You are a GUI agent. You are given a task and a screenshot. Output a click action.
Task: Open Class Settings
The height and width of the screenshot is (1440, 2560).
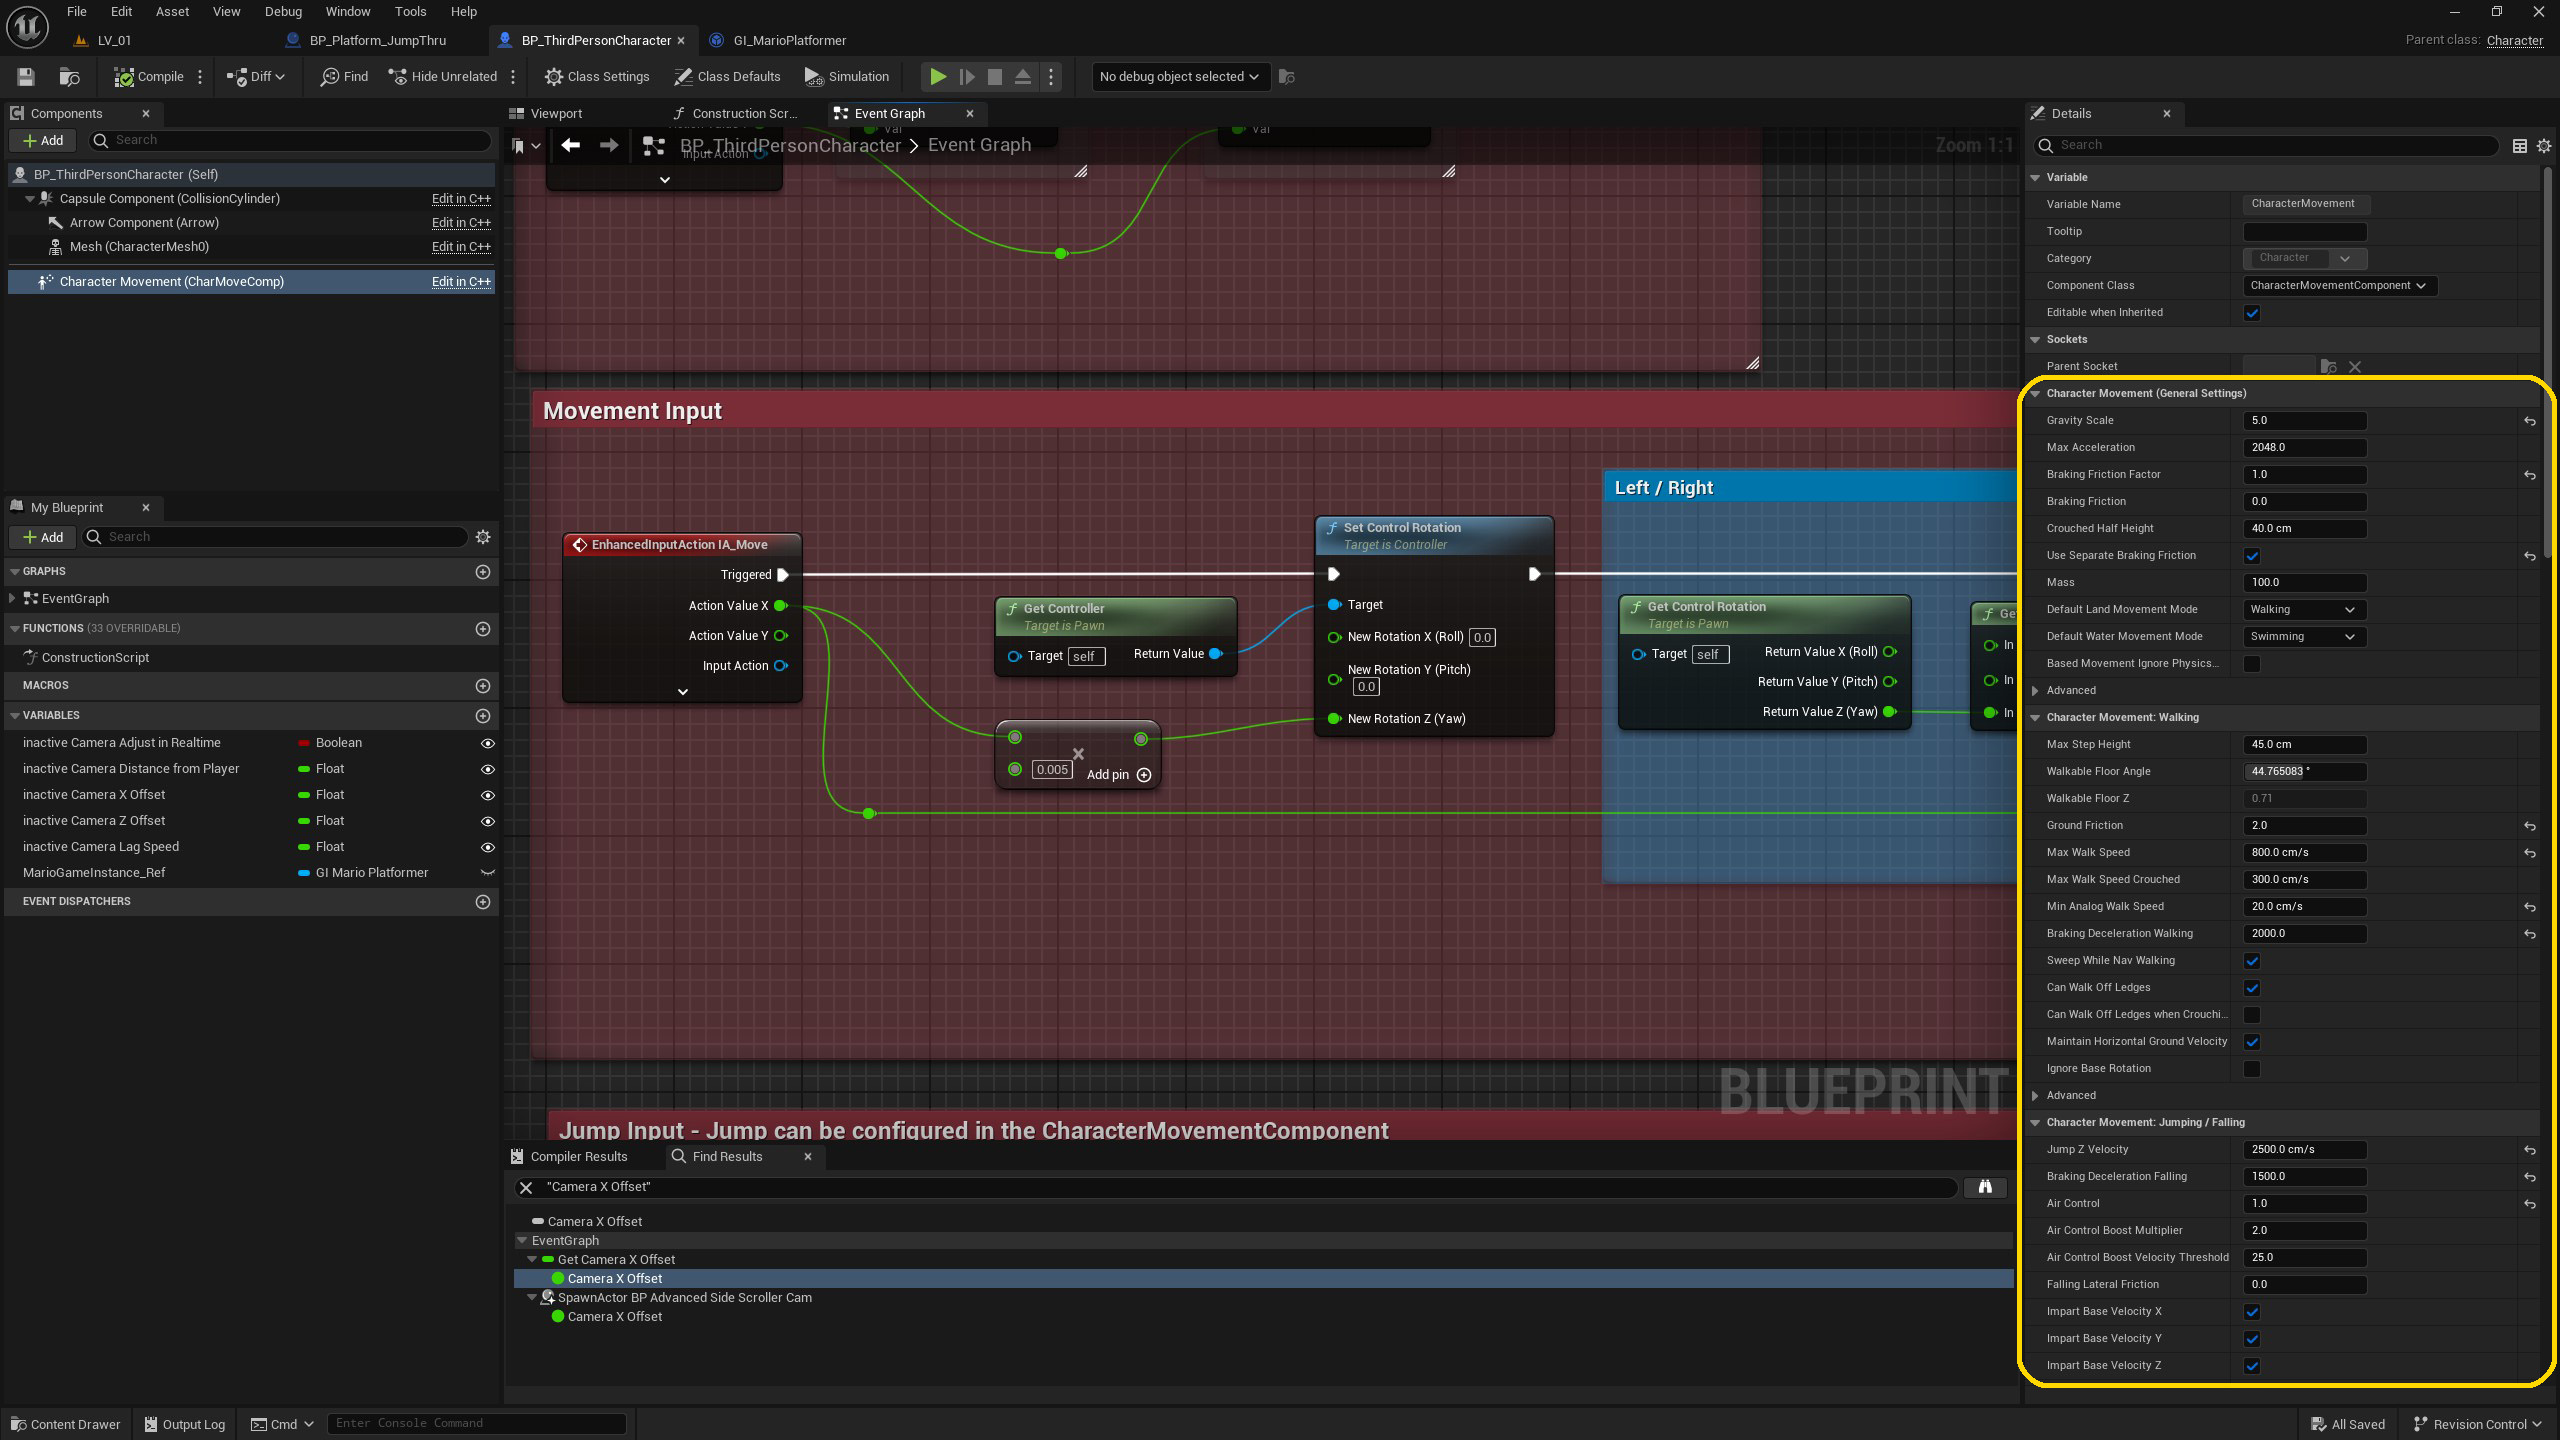tap(597, 77)
